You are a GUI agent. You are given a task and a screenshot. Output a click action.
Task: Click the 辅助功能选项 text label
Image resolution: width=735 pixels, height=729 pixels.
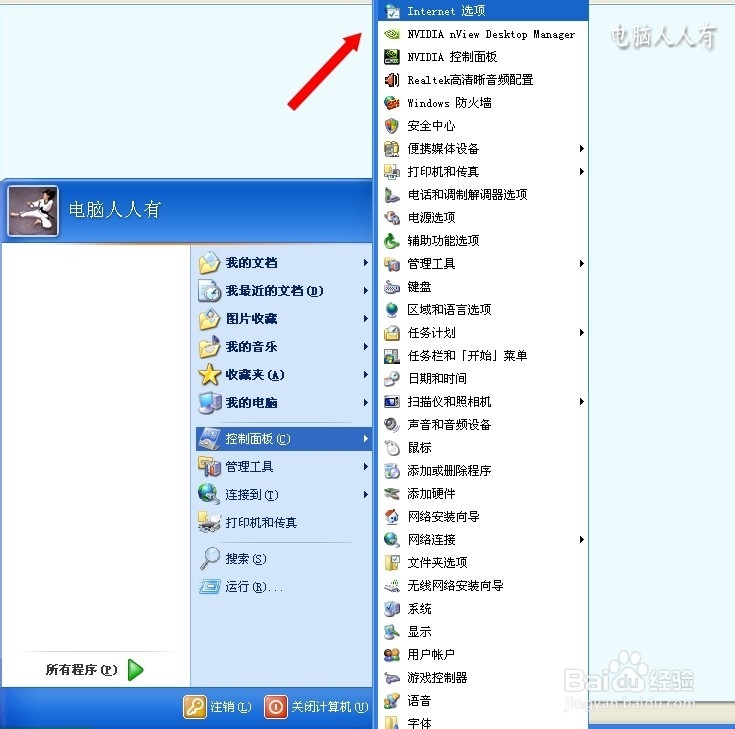443,240
